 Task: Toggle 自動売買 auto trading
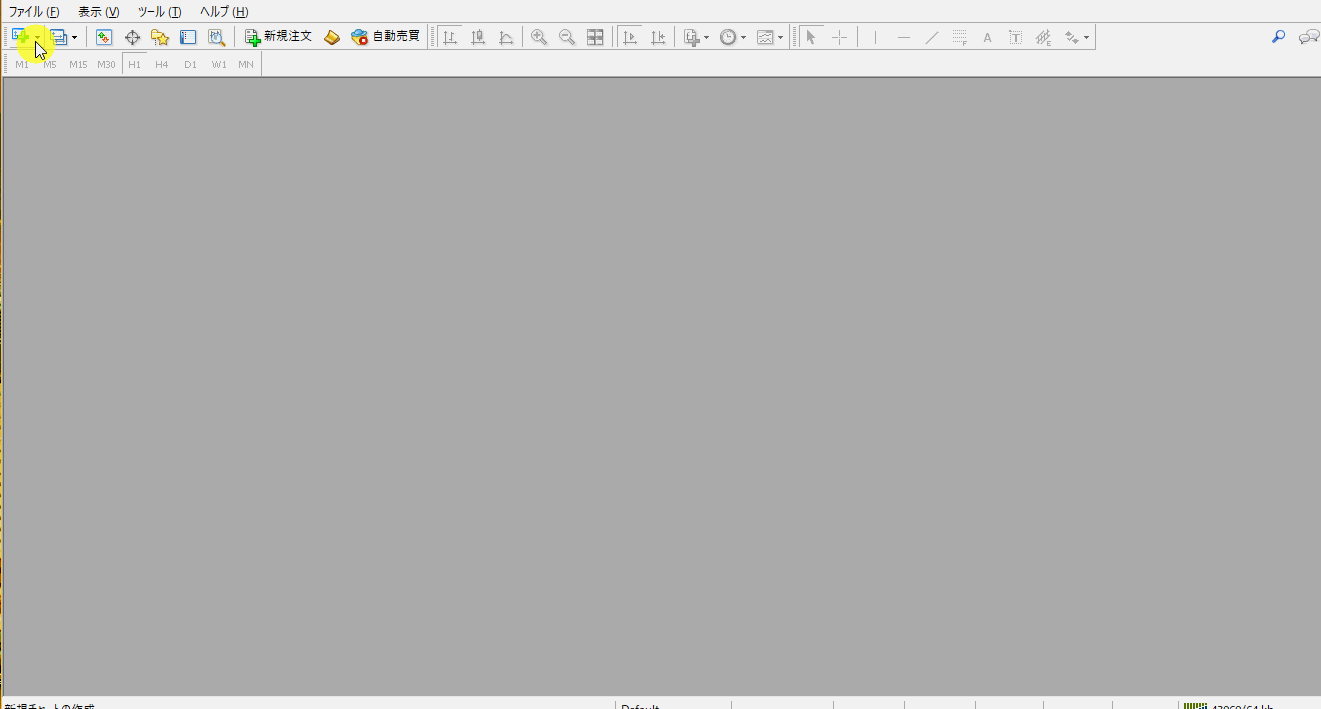tap(385, 37)
